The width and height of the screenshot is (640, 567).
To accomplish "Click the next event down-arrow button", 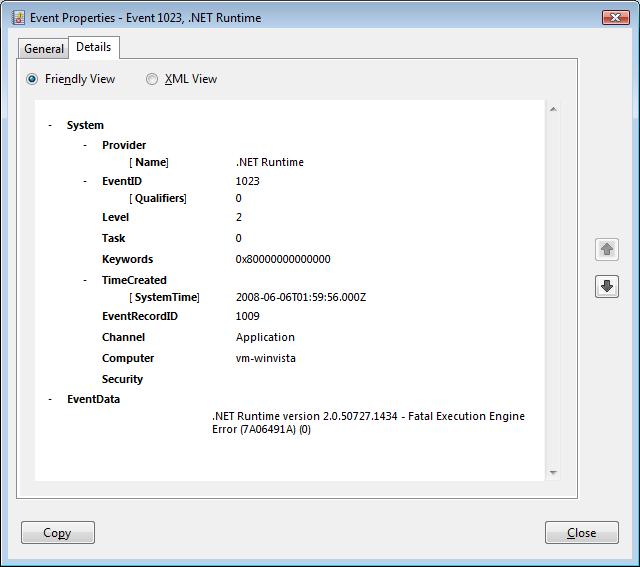I will pyautogui.click(x=607, y=286).
